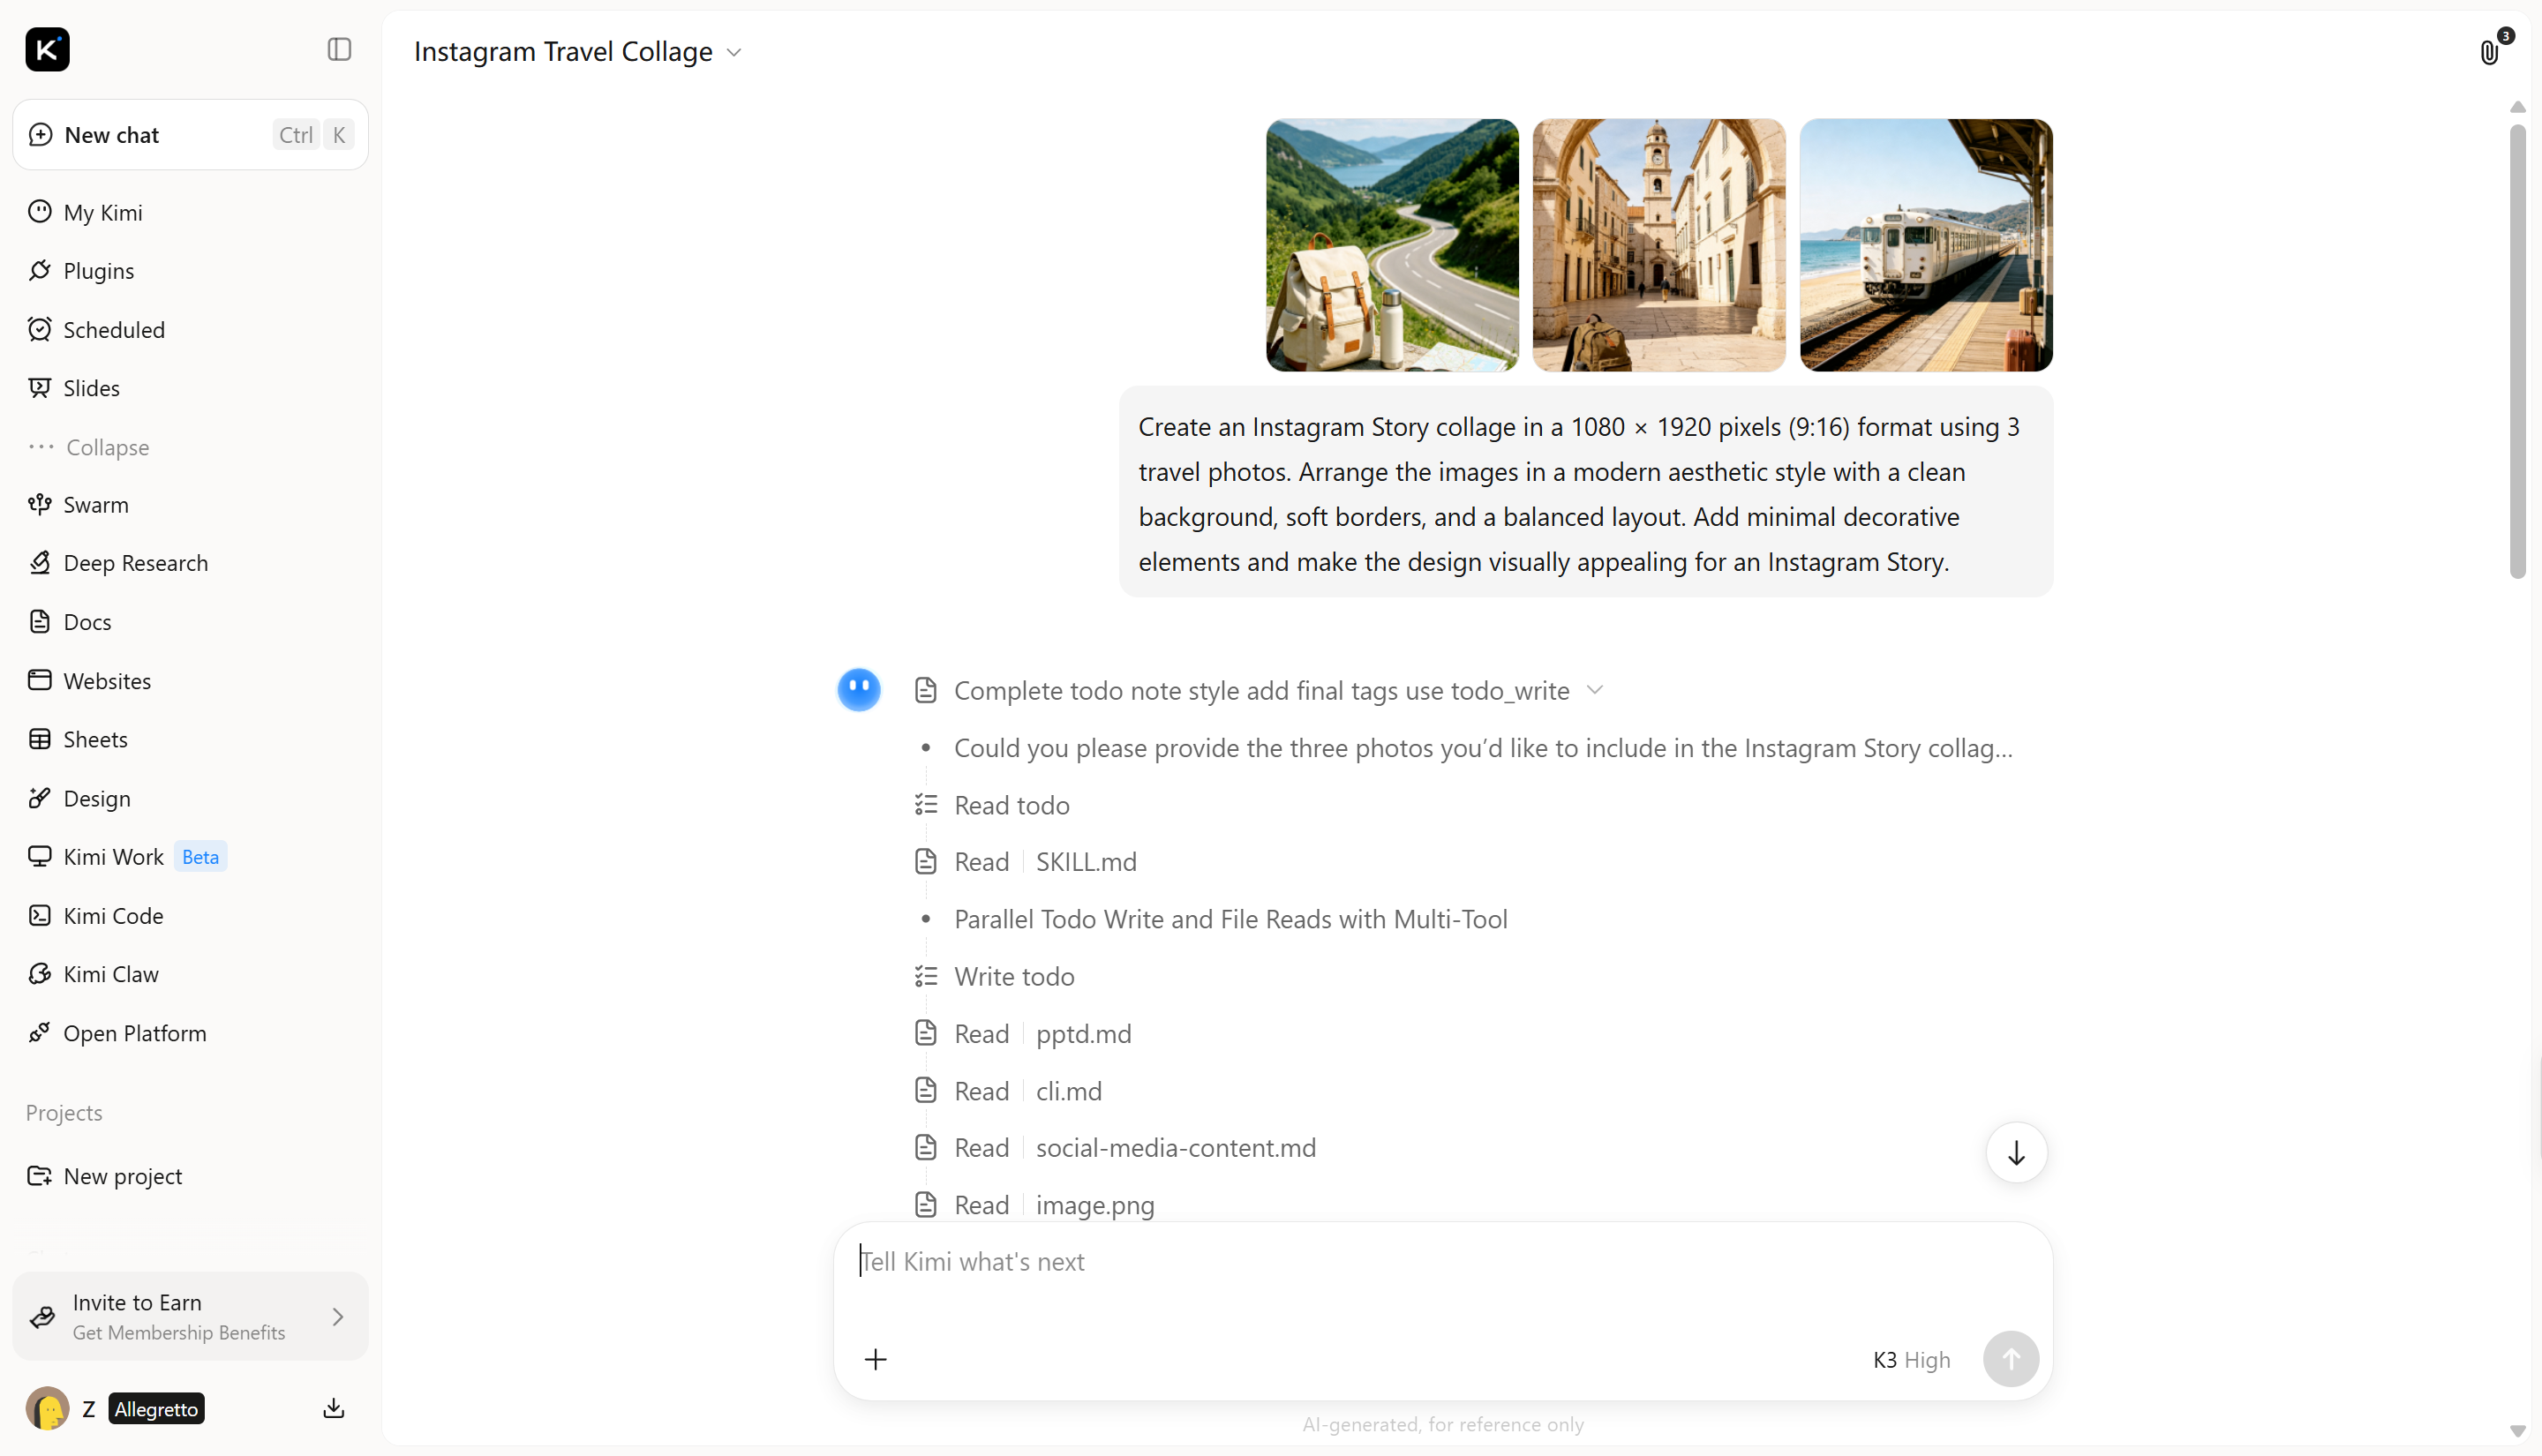Focus the 'Tell Kimi what's next' input
Viewport: 2542px width, 1456px height.
(x=1442, y=1262)
